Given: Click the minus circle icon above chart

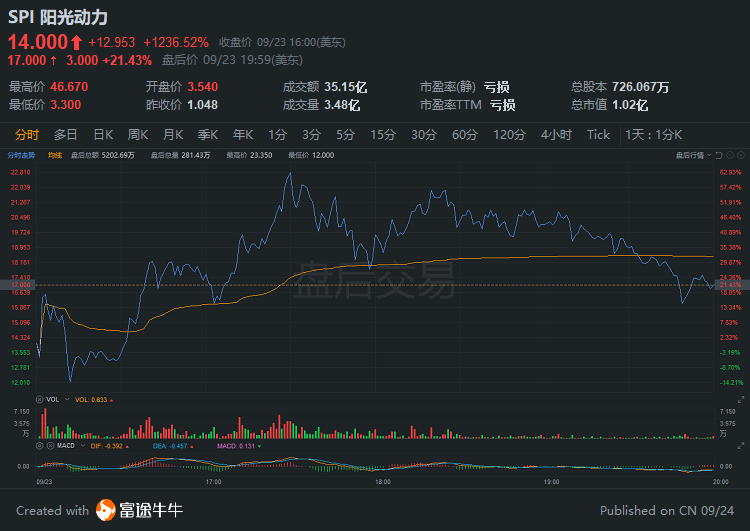Looking at the screenshot, I should 730,155.
